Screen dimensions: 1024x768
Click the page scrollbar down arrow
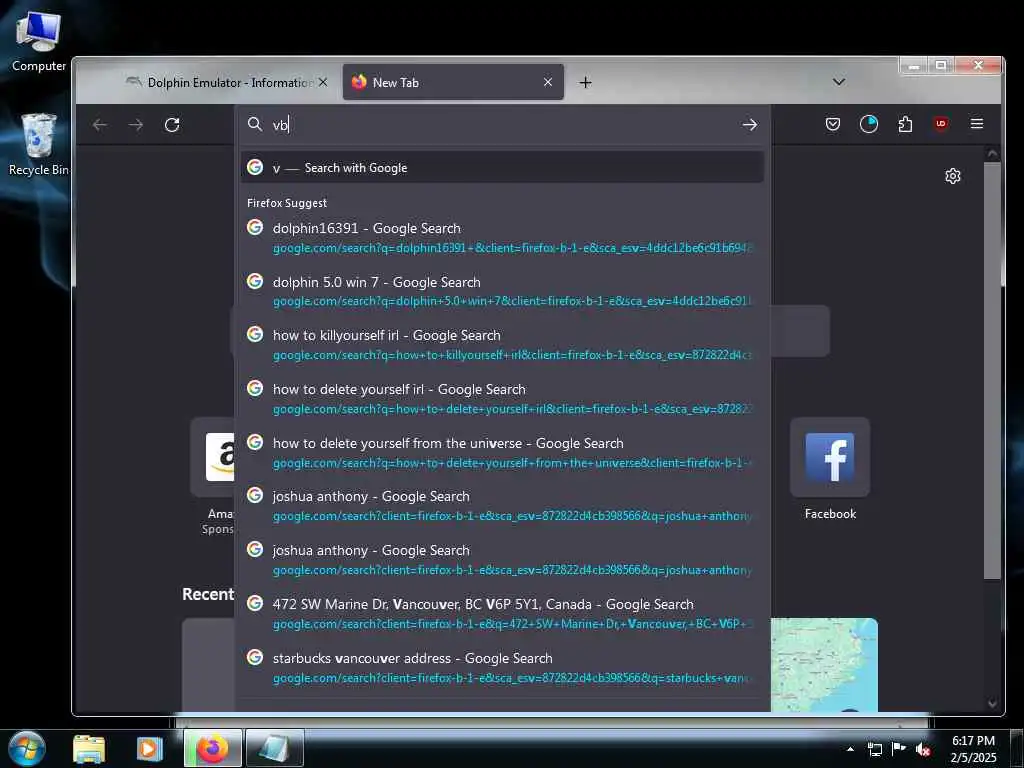coord(993,703)
